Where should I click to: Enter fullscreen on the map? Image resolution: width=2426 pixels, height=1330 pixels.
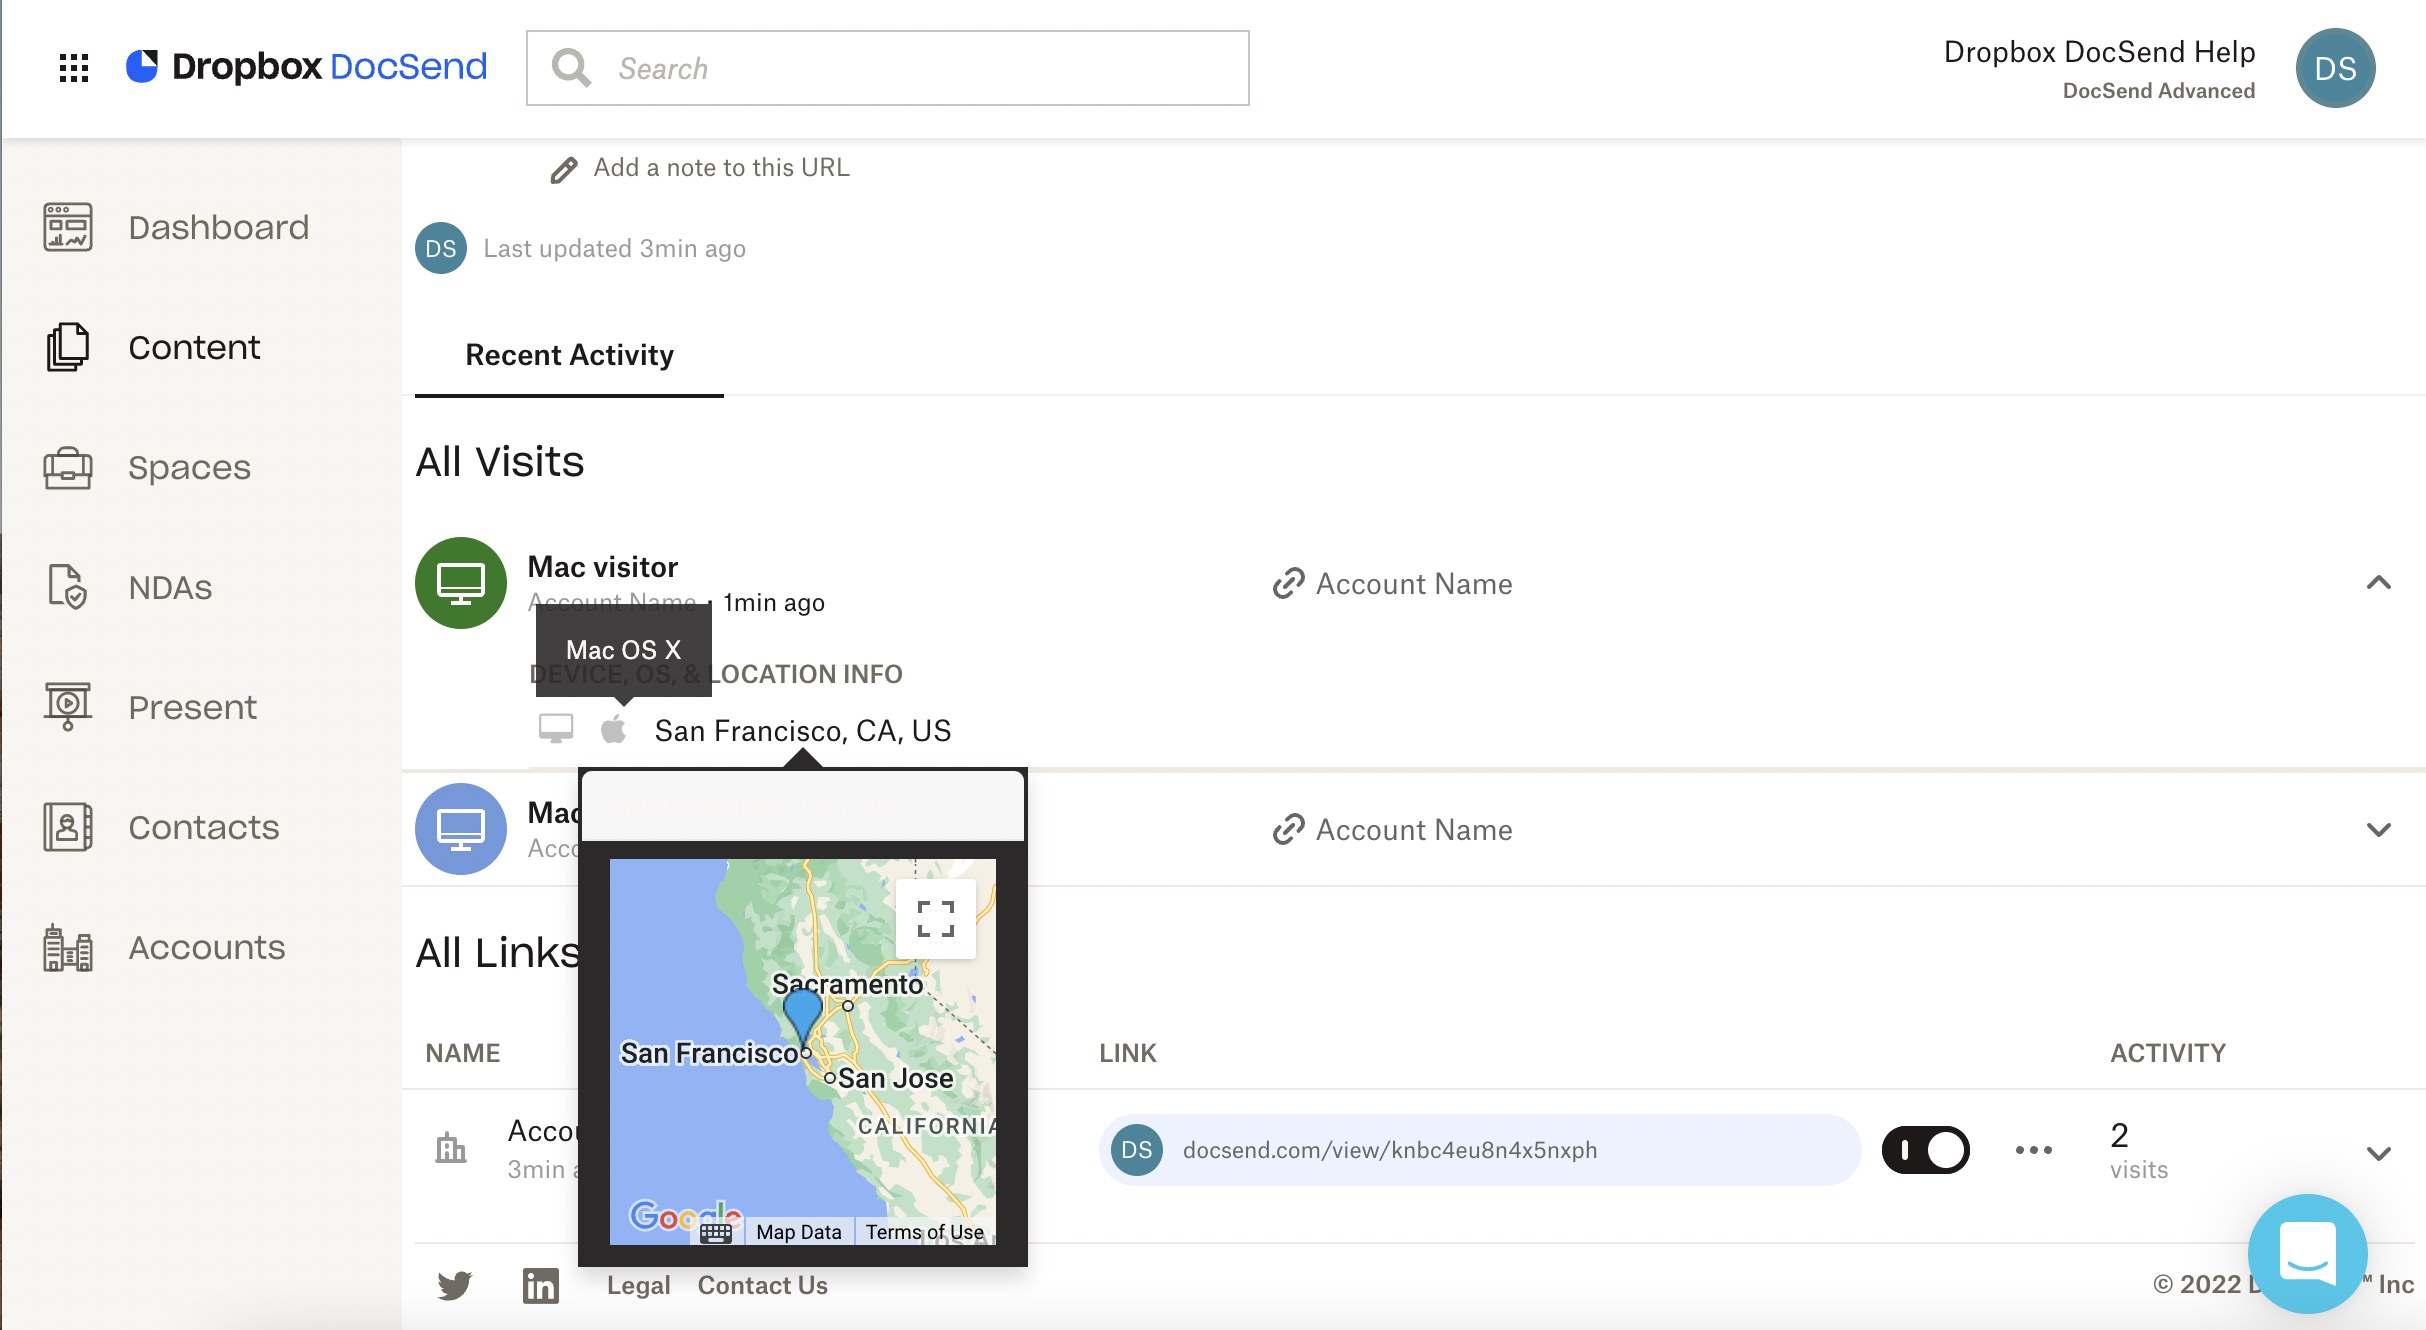click(x=936, y=919)
